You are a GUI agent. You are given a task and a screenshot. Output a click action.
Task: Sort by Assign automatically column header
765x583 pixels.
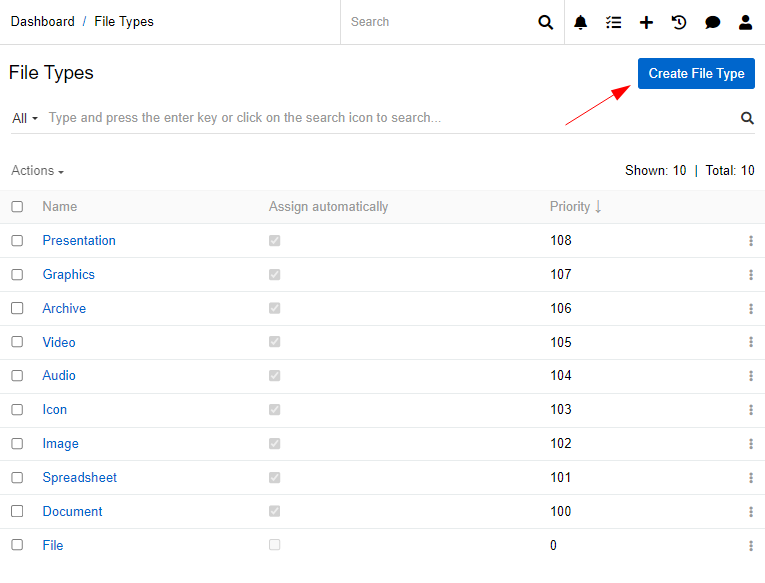coord(328,207)
